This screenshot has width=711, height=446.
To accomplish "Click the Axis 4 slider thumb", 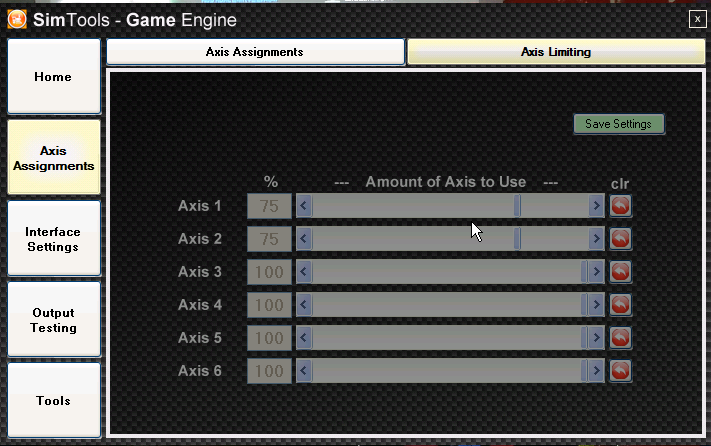I will coord(584,305).
